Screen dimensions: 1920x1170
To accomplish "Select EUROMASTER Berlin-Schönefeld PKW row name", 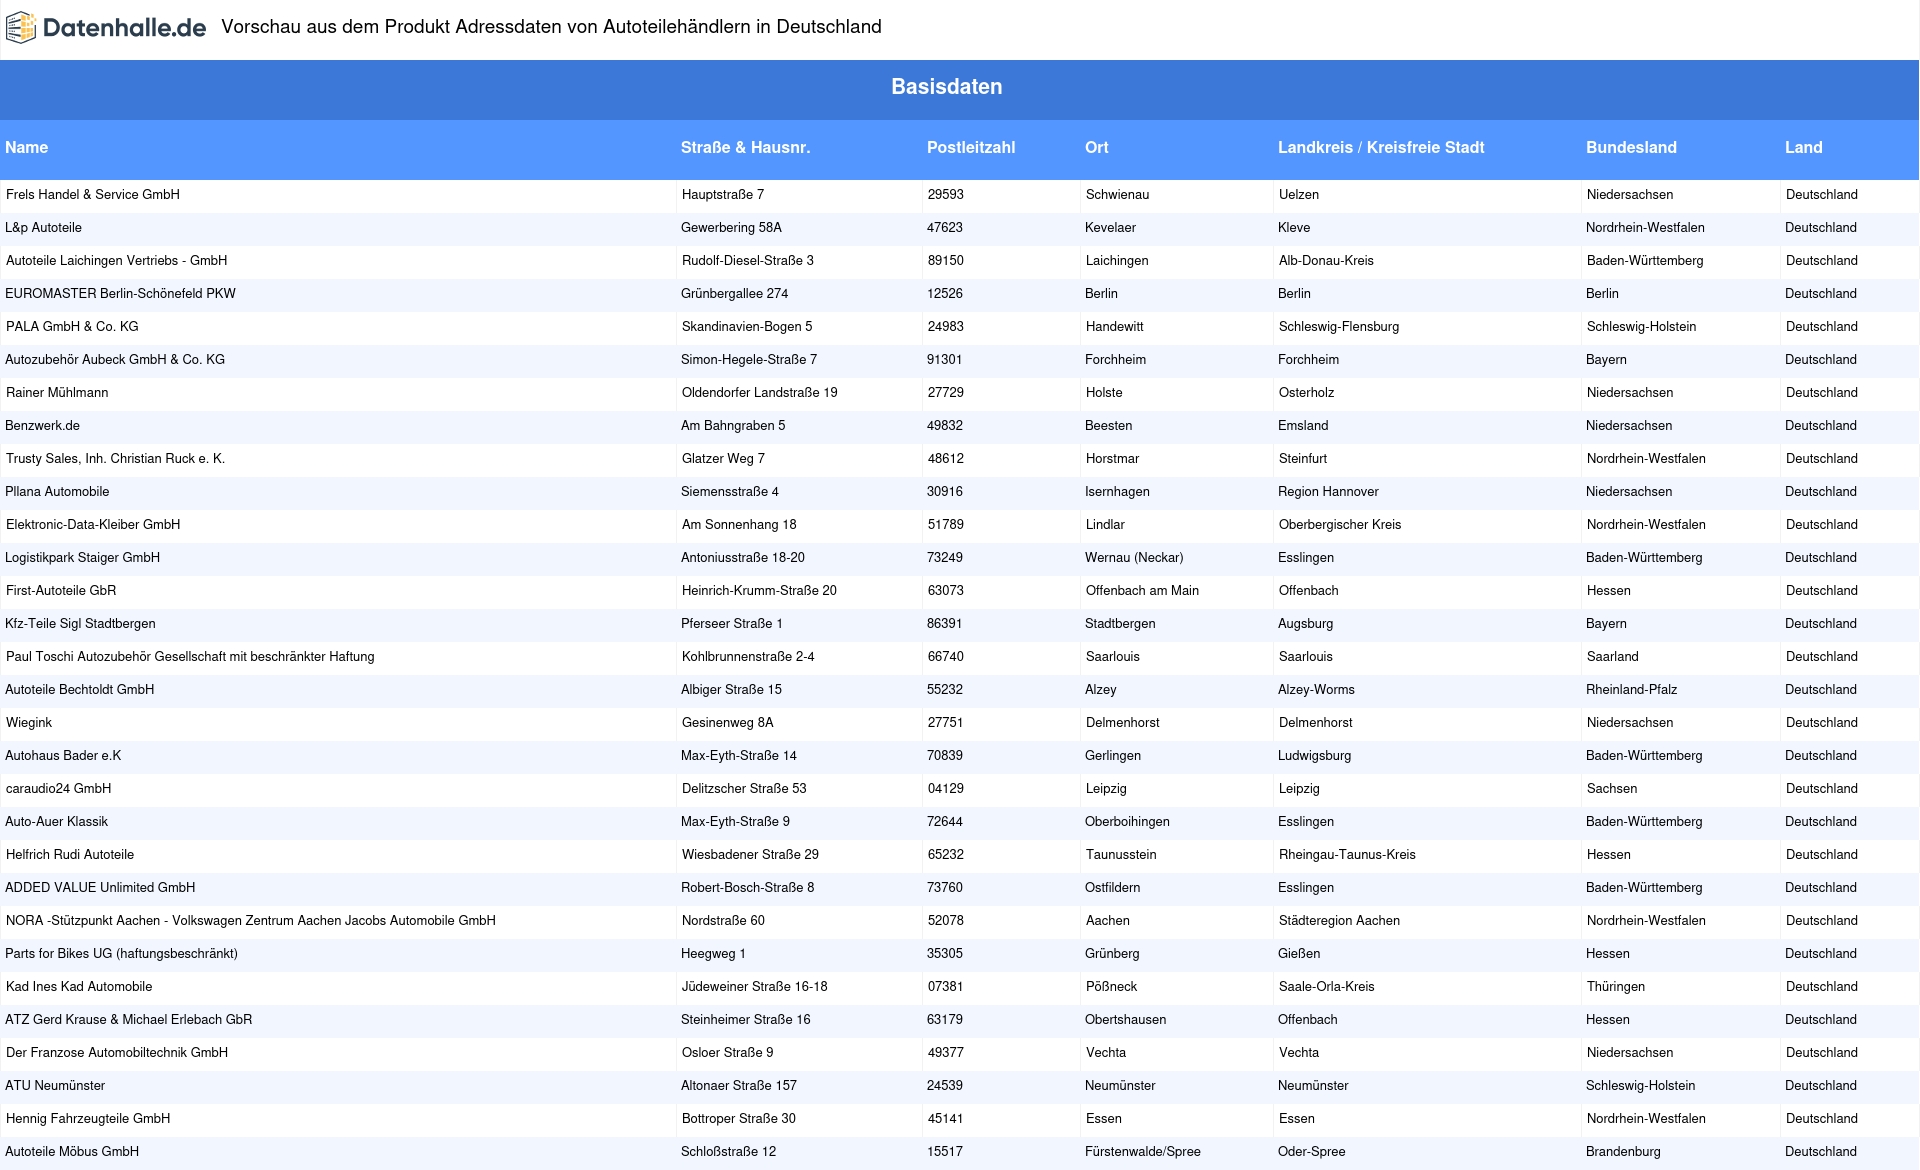I will coord(121,294).
